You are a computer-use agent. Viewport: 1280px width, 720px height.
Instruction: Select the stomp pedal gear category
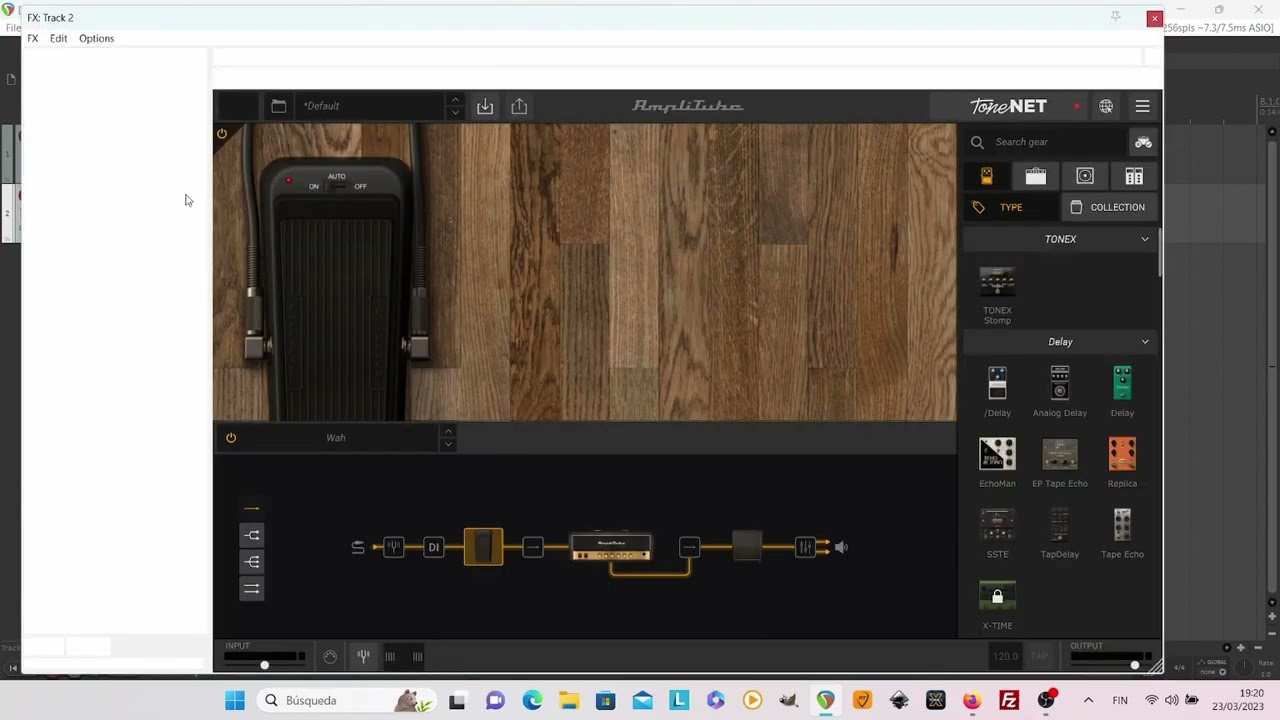point(986,176)
